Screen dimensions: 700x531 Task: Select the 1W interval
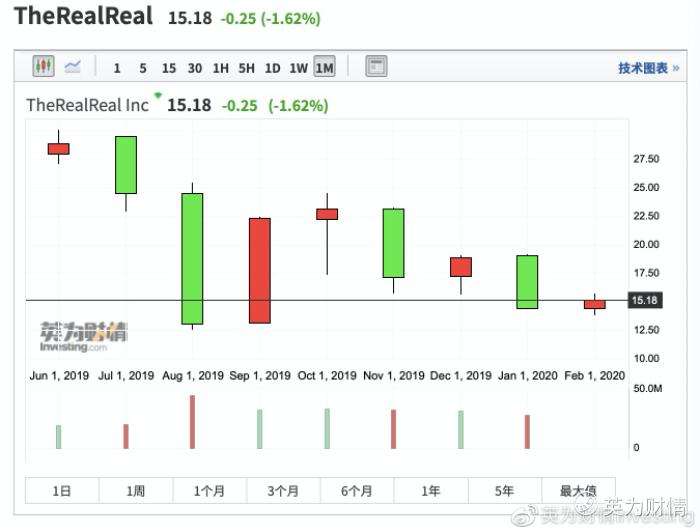point(298,68)
